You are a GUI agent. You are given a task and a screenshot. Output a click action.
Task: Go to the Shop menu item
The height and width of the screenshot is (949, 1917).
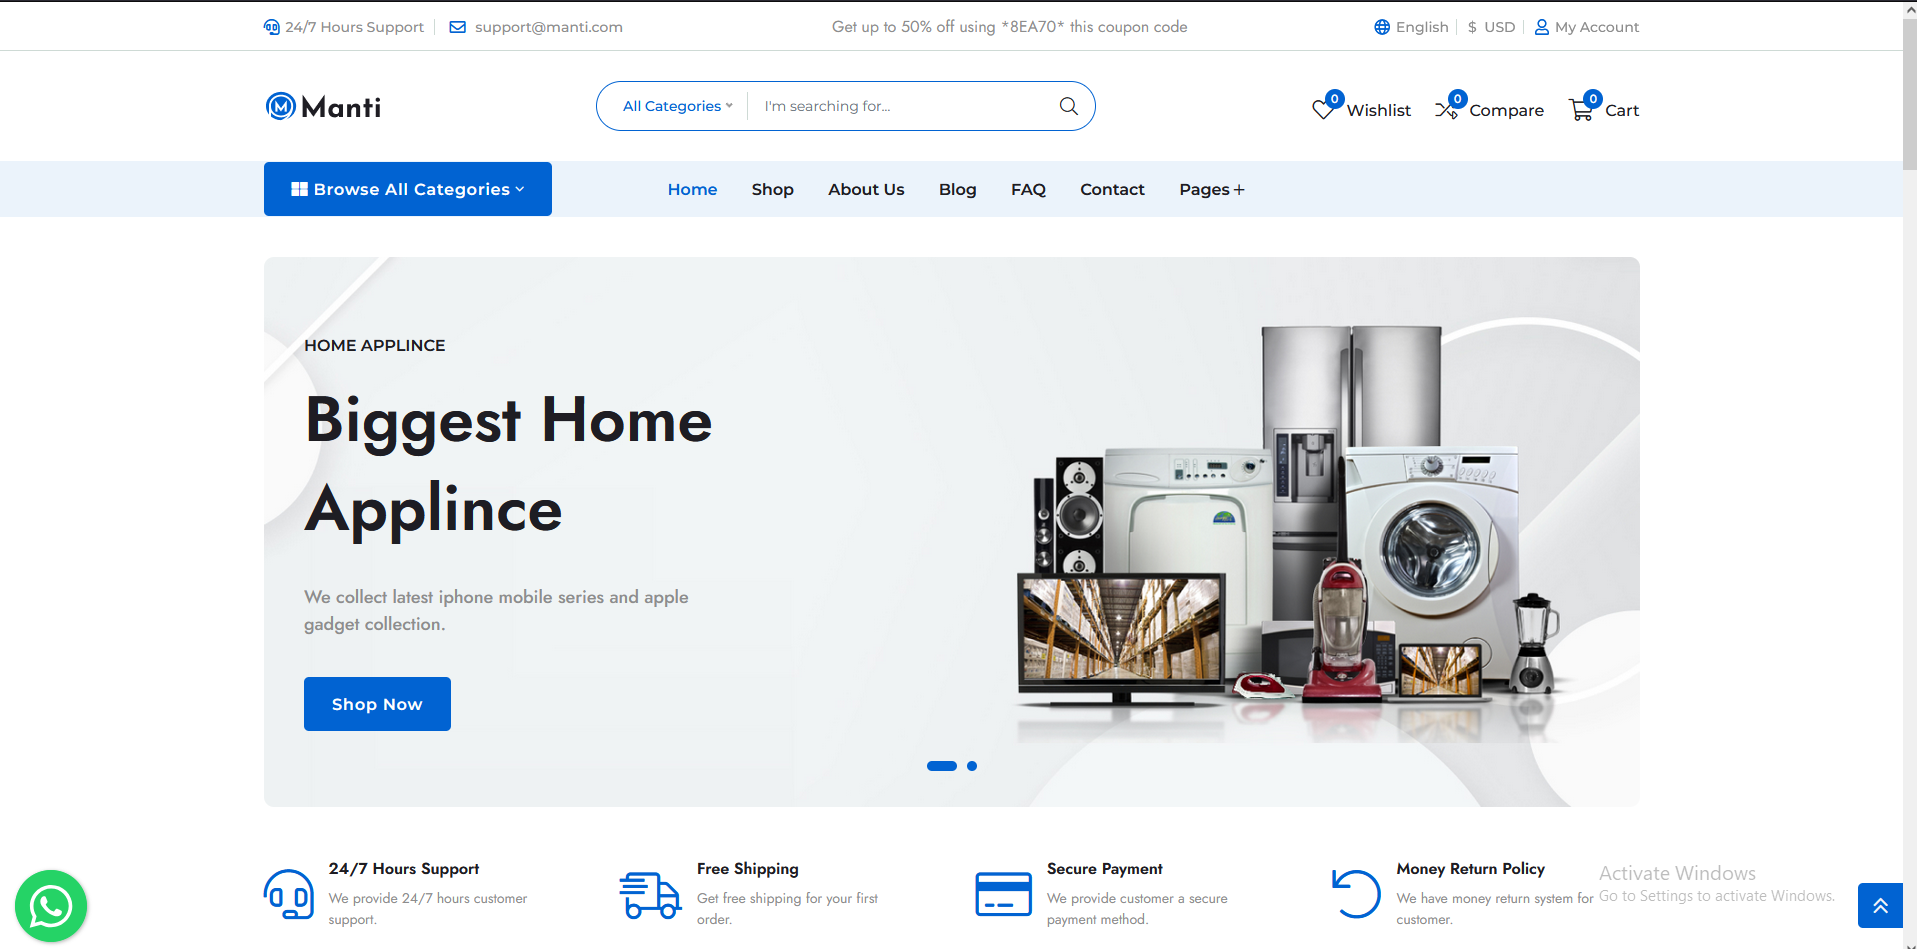coord(773,189)
